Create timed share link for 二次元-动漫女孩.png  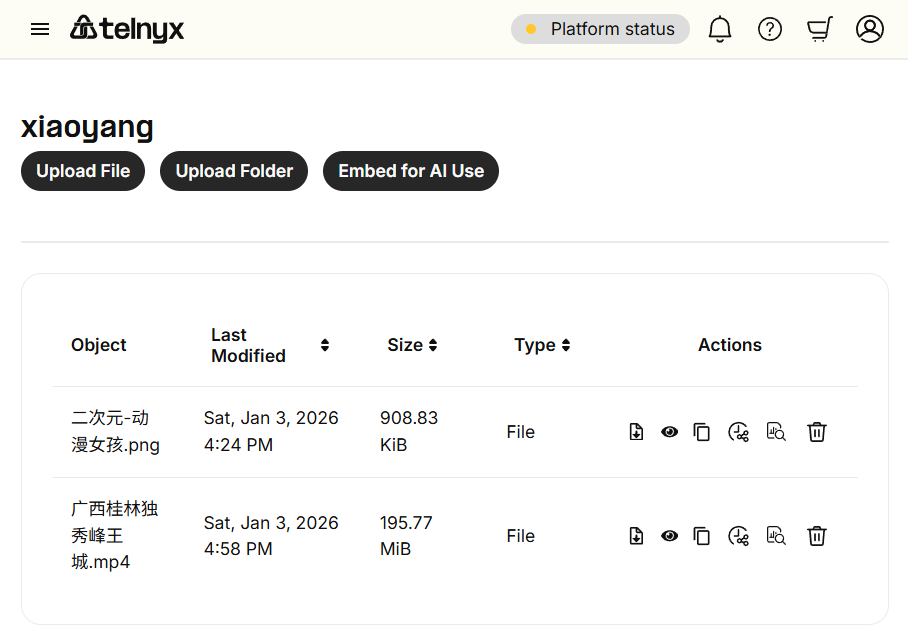[x=739, y=432]
